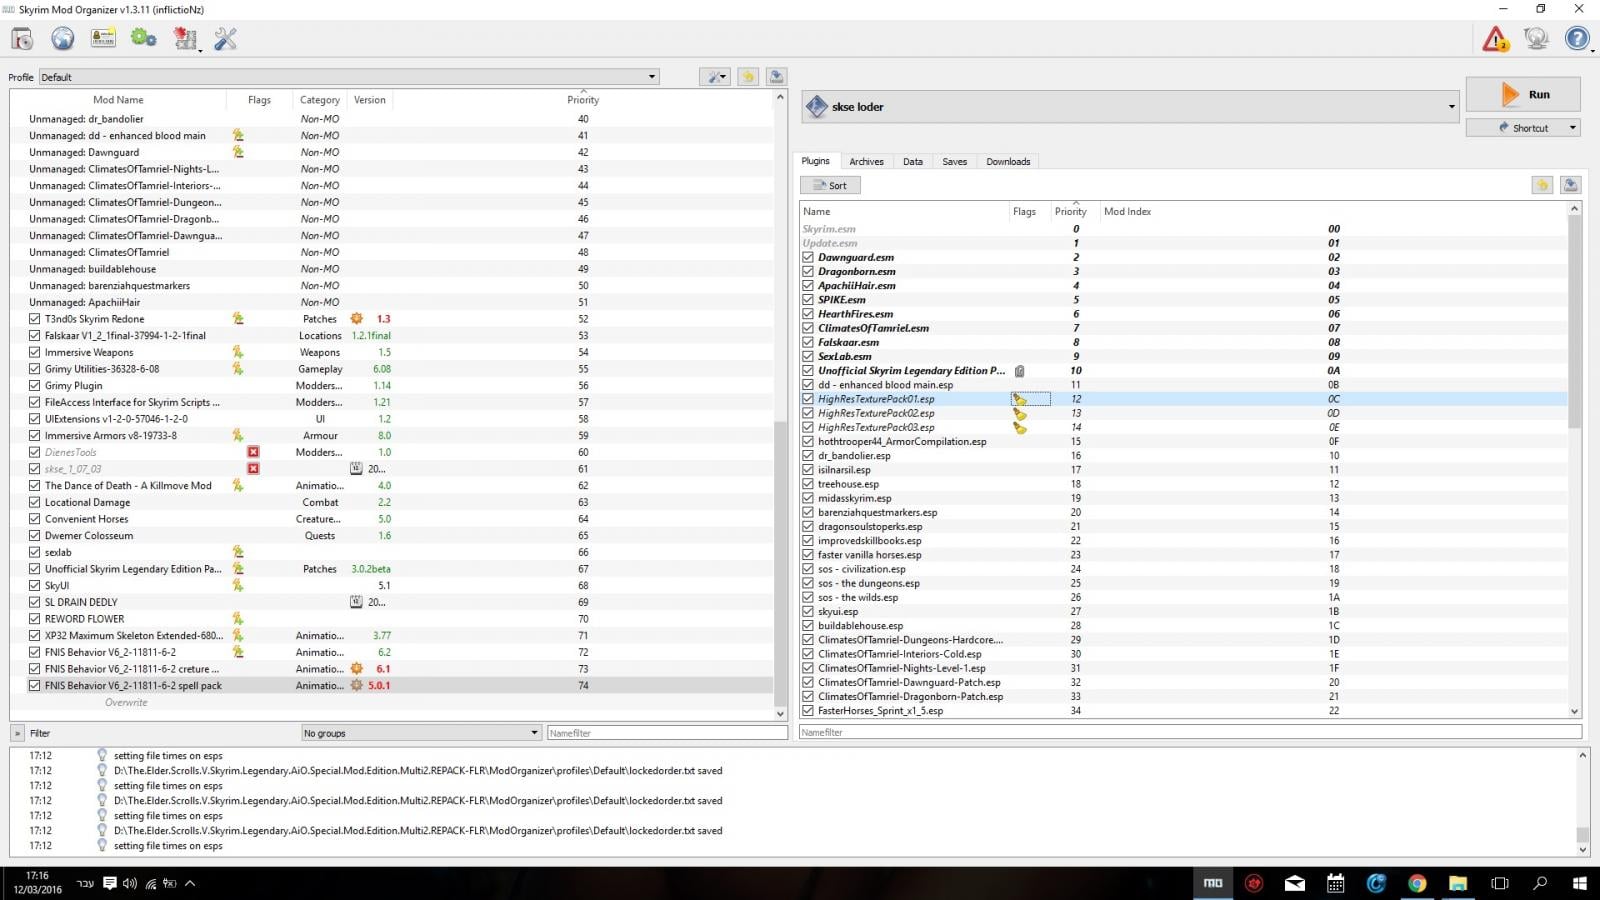
Task: Select the Falskaar.esm plugin row
Action: click(x=1183, y=342)
